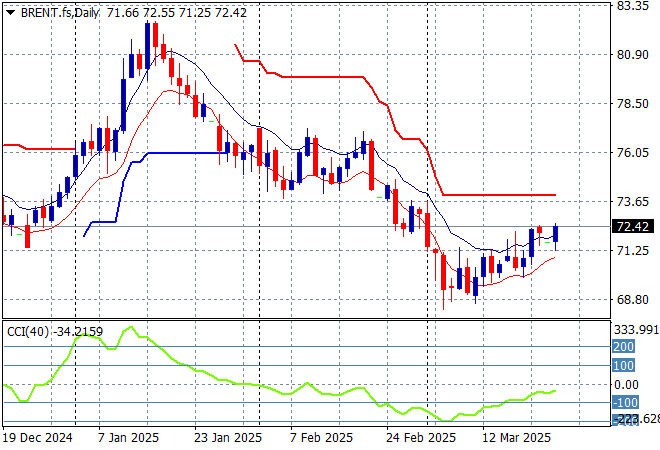Viewport: 660px width, 450px height.
Task: Click the CCI 0.00 level scale label
Action: (x=627, y=384)
